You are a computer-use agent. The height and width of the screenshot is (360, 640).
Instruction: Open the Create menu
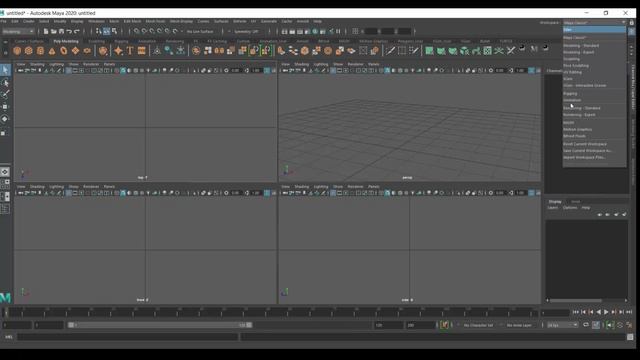[29, 21]
